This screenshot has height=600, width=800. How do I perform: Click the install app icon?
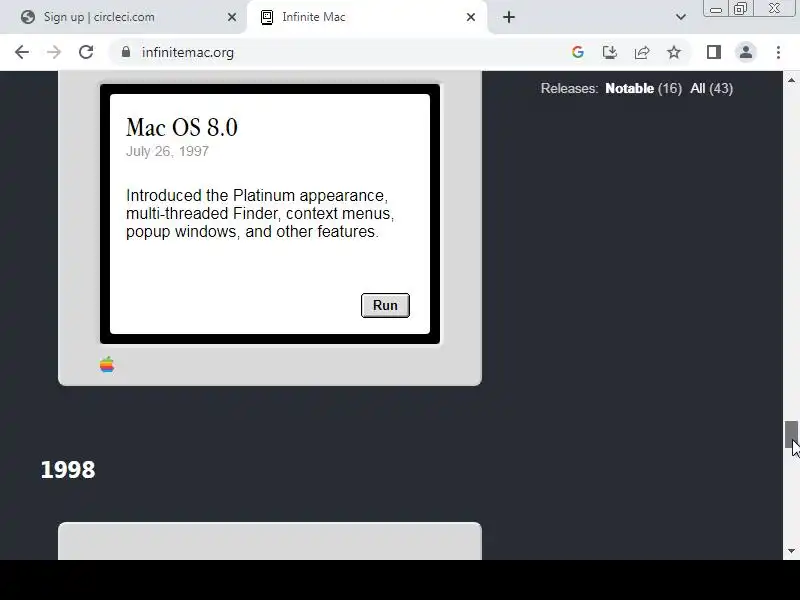[x=610, y=52]
